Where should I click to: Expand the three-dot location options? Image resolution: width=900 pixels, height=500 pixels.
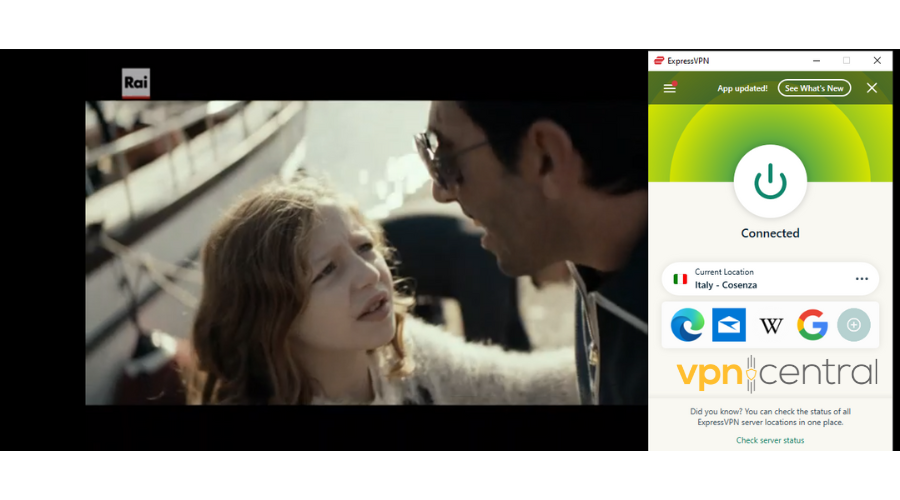coord(861,279)
